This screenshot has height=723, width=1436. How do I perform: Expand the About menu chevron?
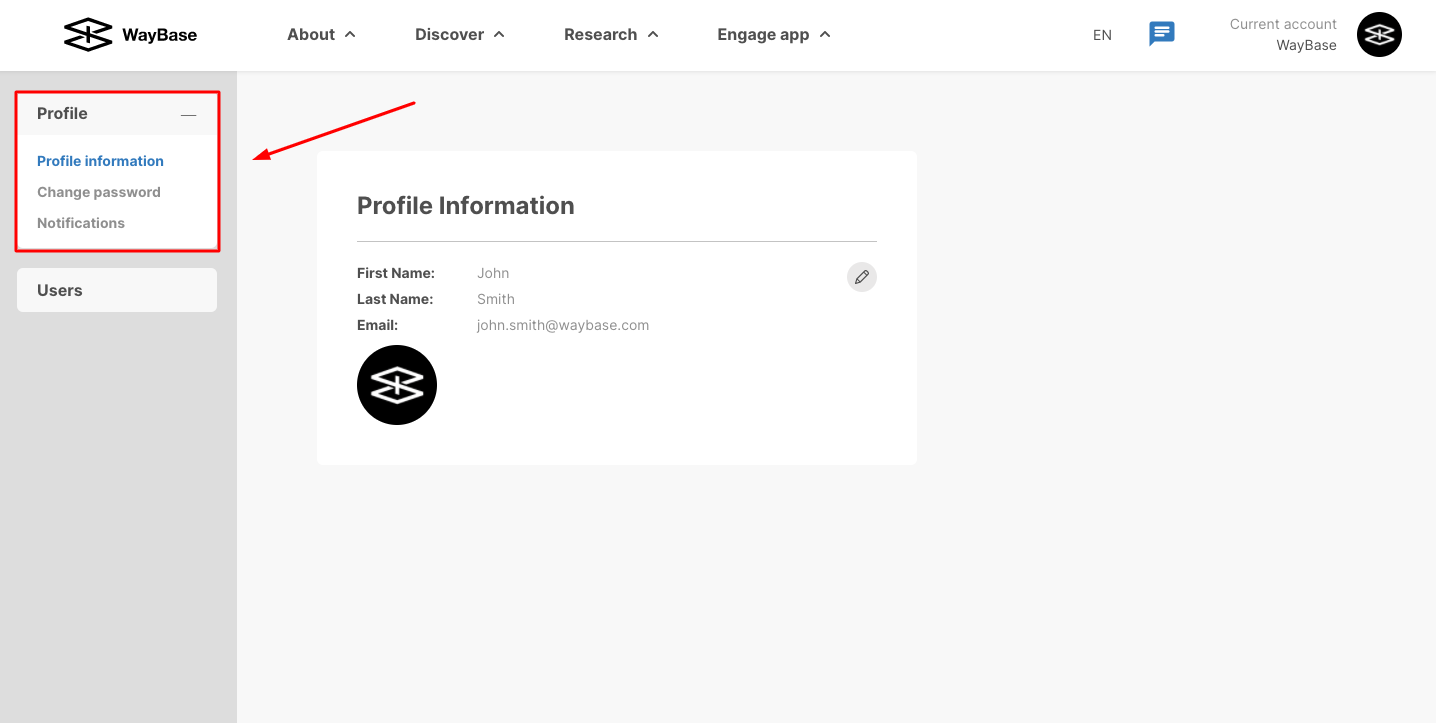click(350, 34)
